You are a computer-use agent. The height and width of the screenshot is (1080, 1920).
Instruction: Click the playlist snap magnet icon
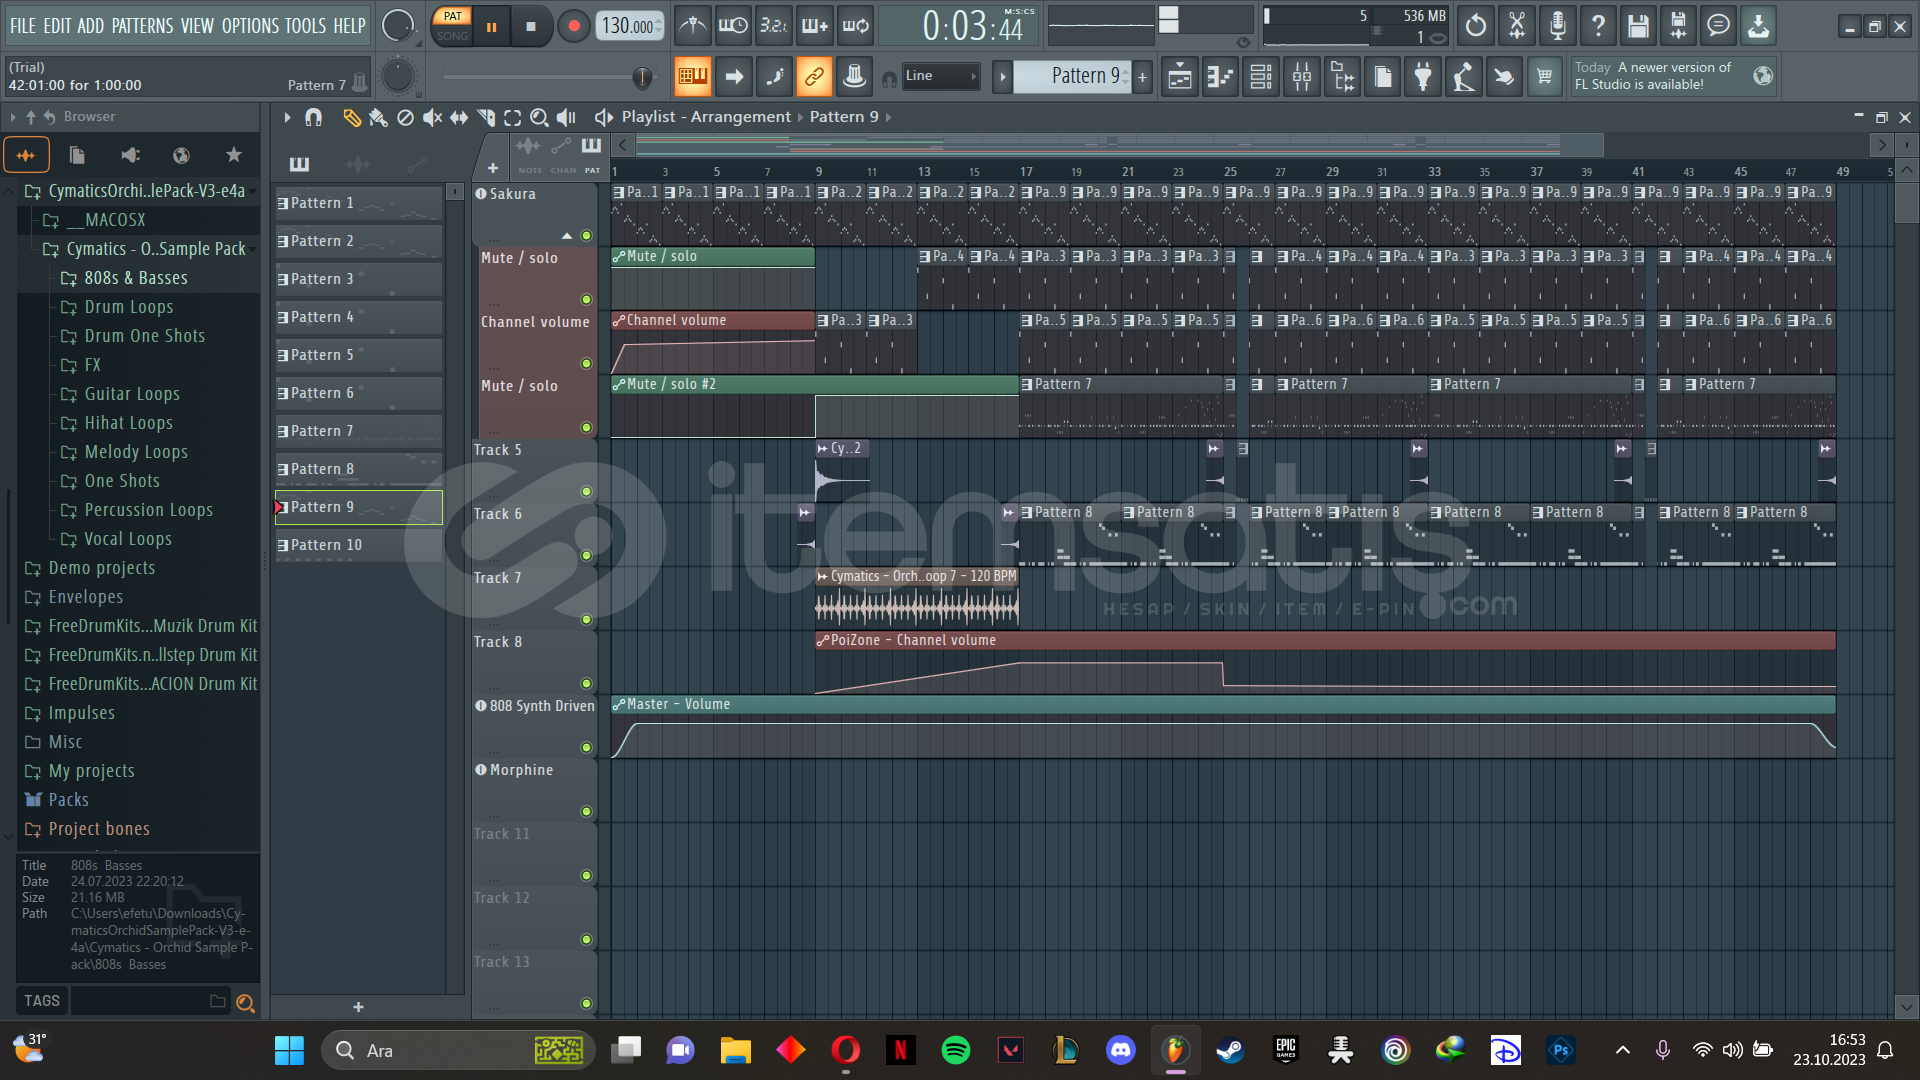point(313,118)
